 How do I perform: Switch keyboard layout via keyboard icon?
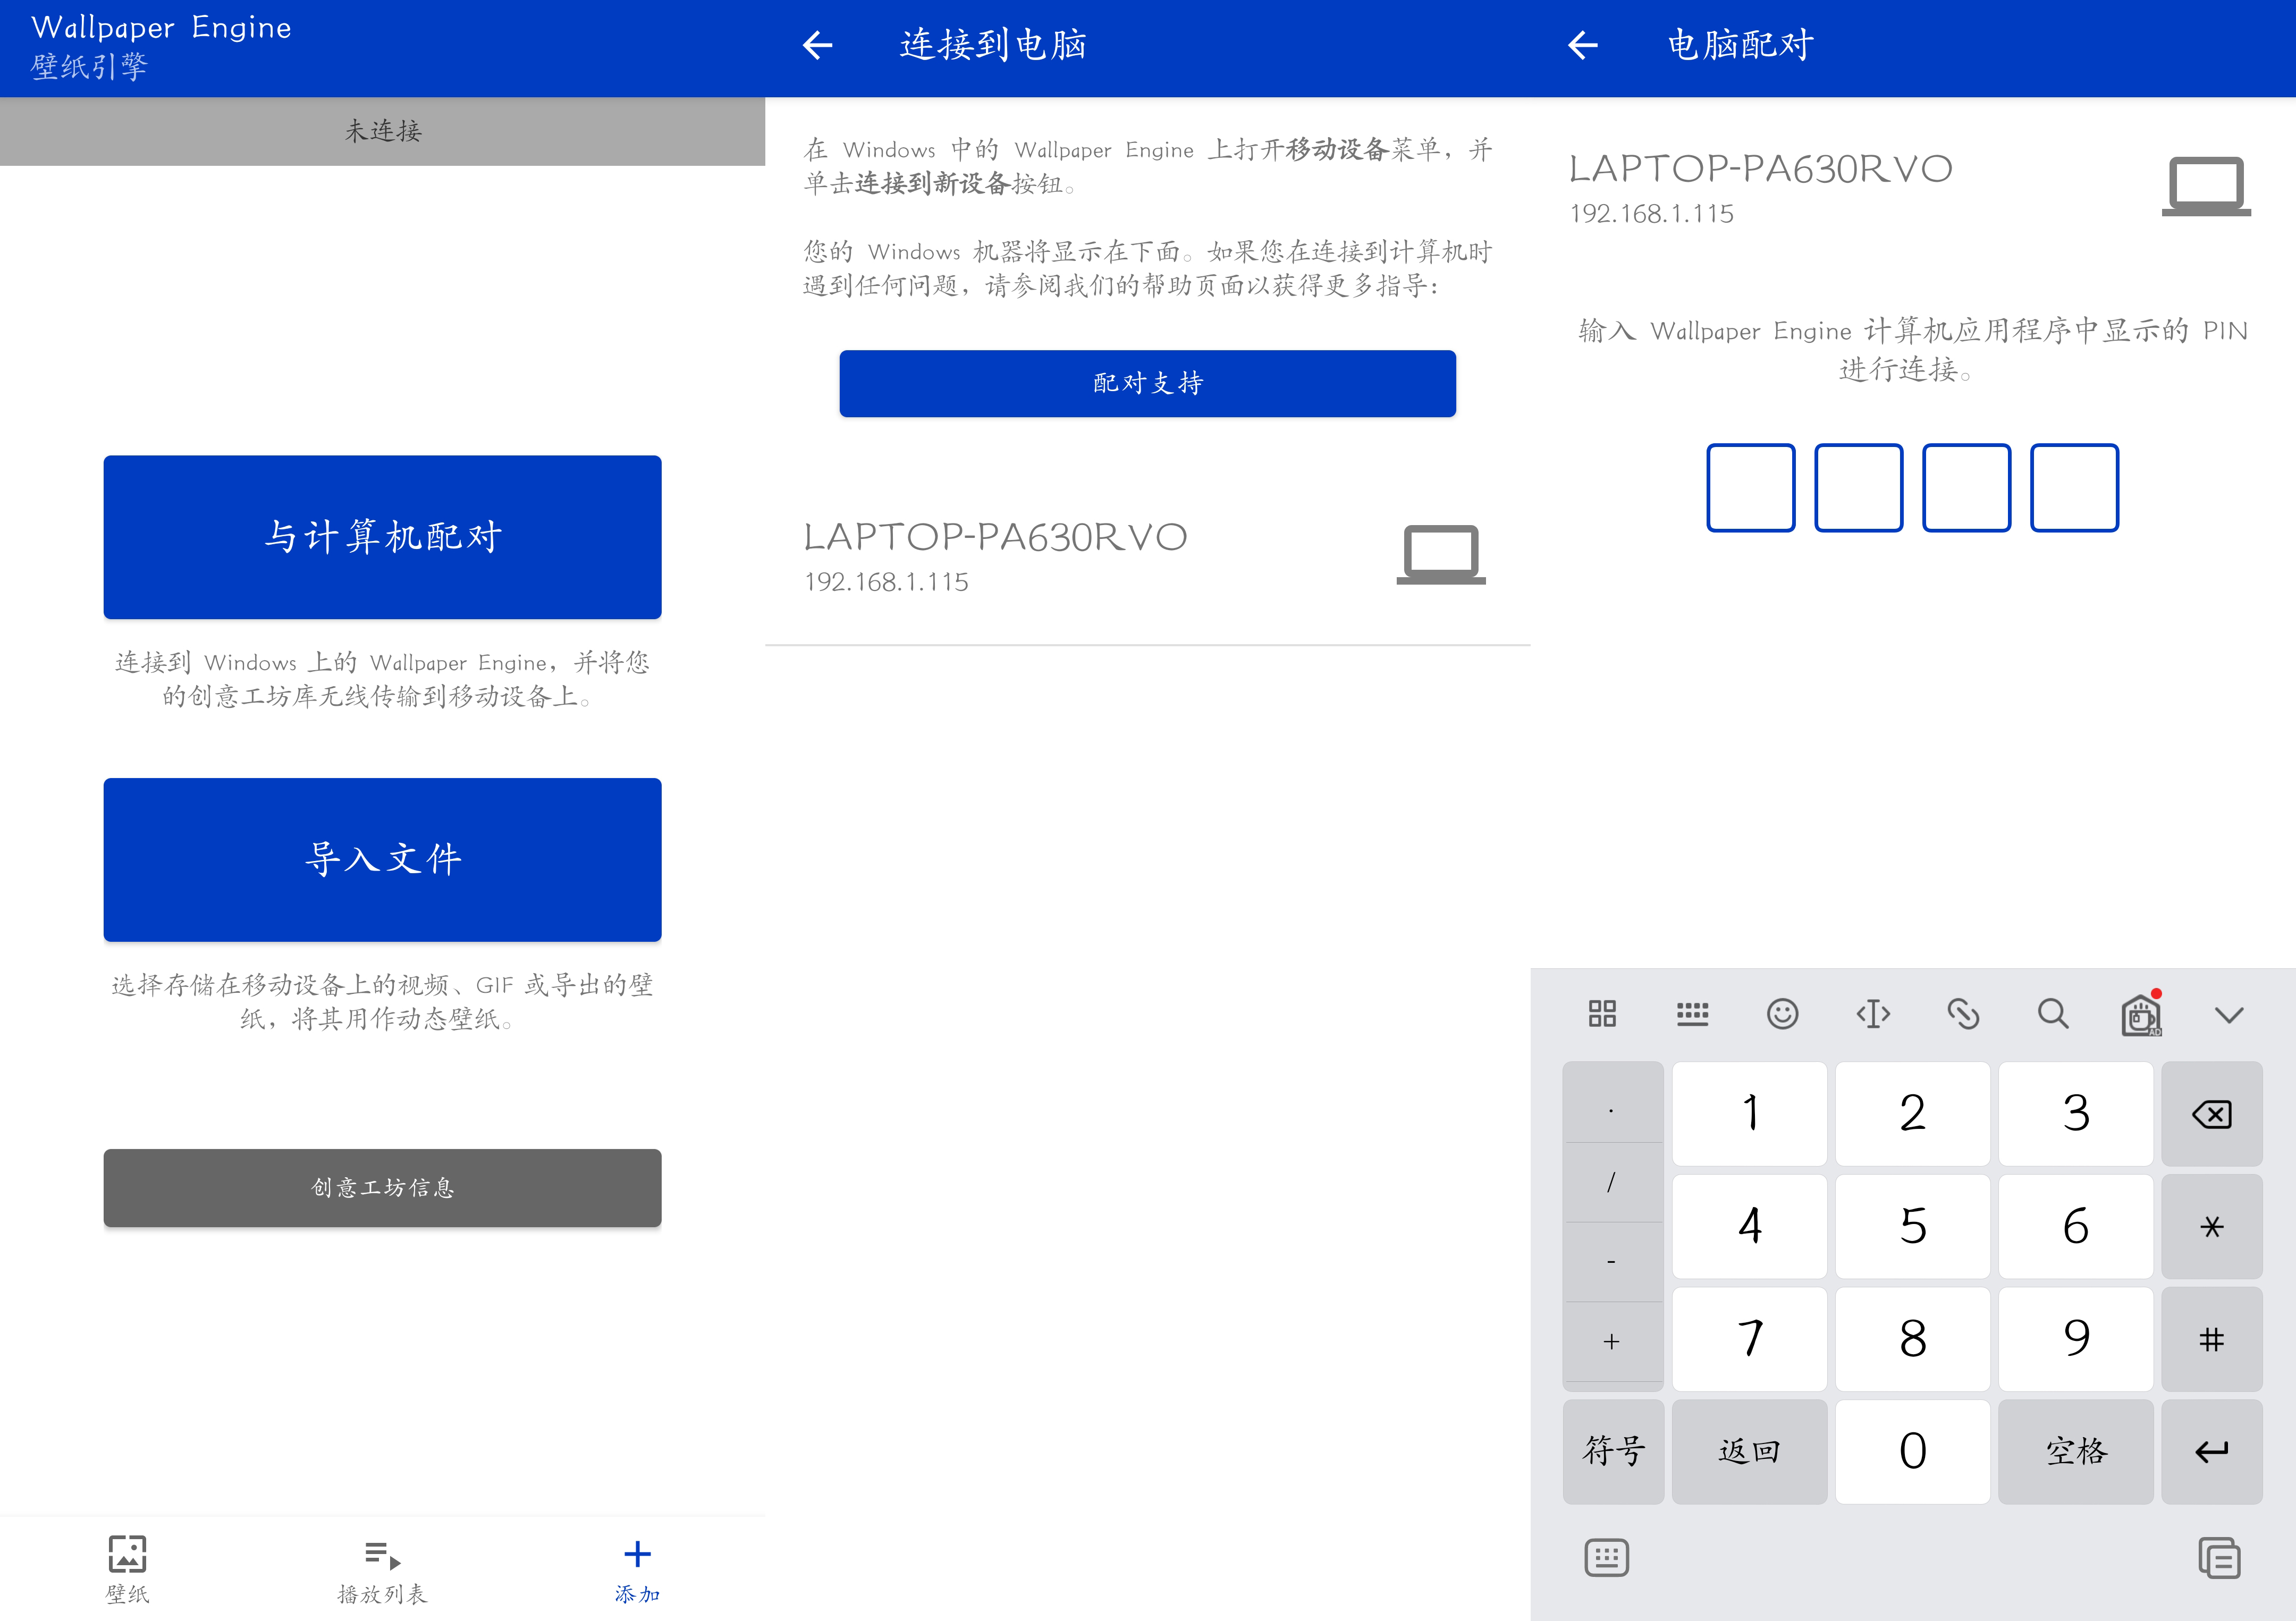pyautogui.click(x=1692, y=1014)
